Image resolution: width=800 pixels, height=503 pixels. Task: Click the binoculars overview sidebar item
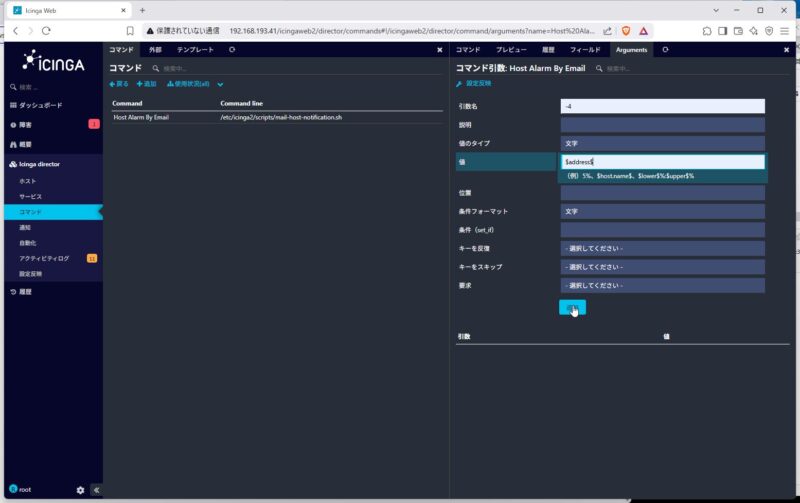(21, 145)
